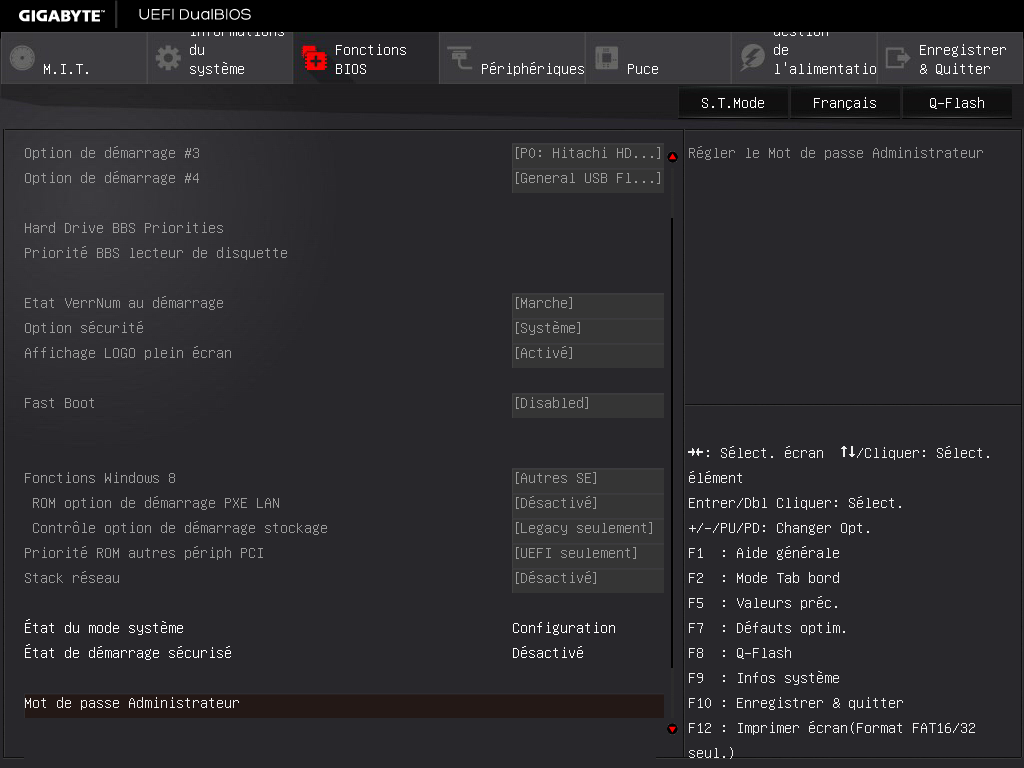Viewport: 1024px width, 768px height.
Task: Select the Option sécurité label
Action: 84,328
